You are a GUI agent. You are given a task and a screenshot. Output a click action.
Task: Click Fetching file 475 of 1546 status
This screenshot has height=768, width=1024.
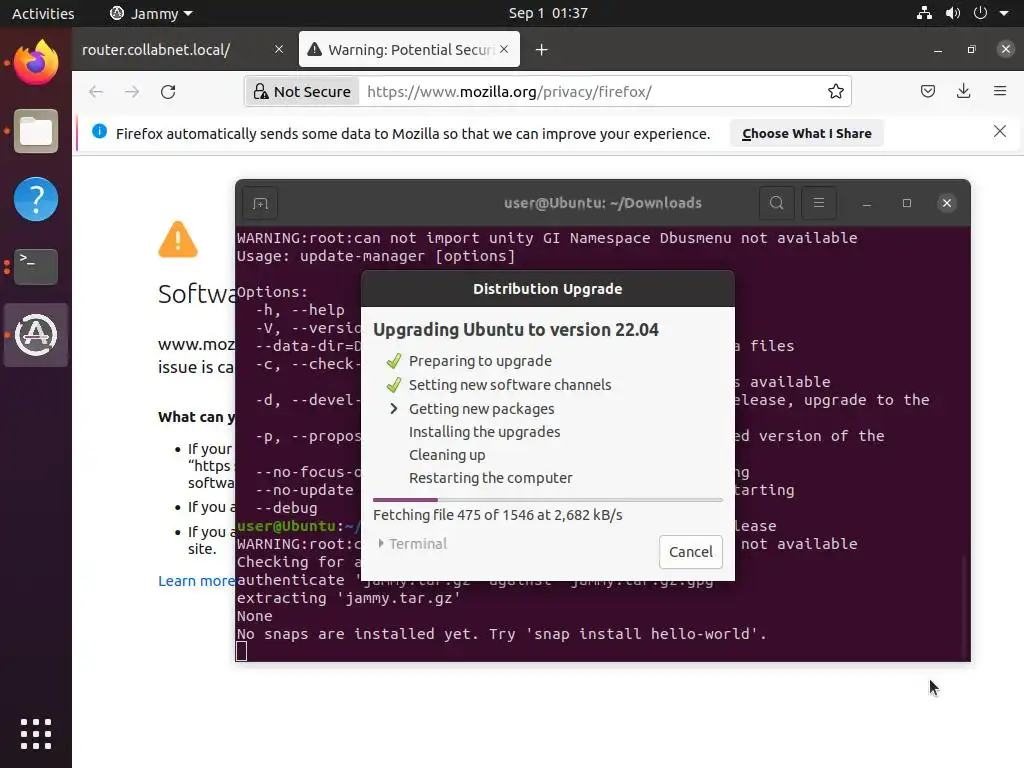[498, 515]
